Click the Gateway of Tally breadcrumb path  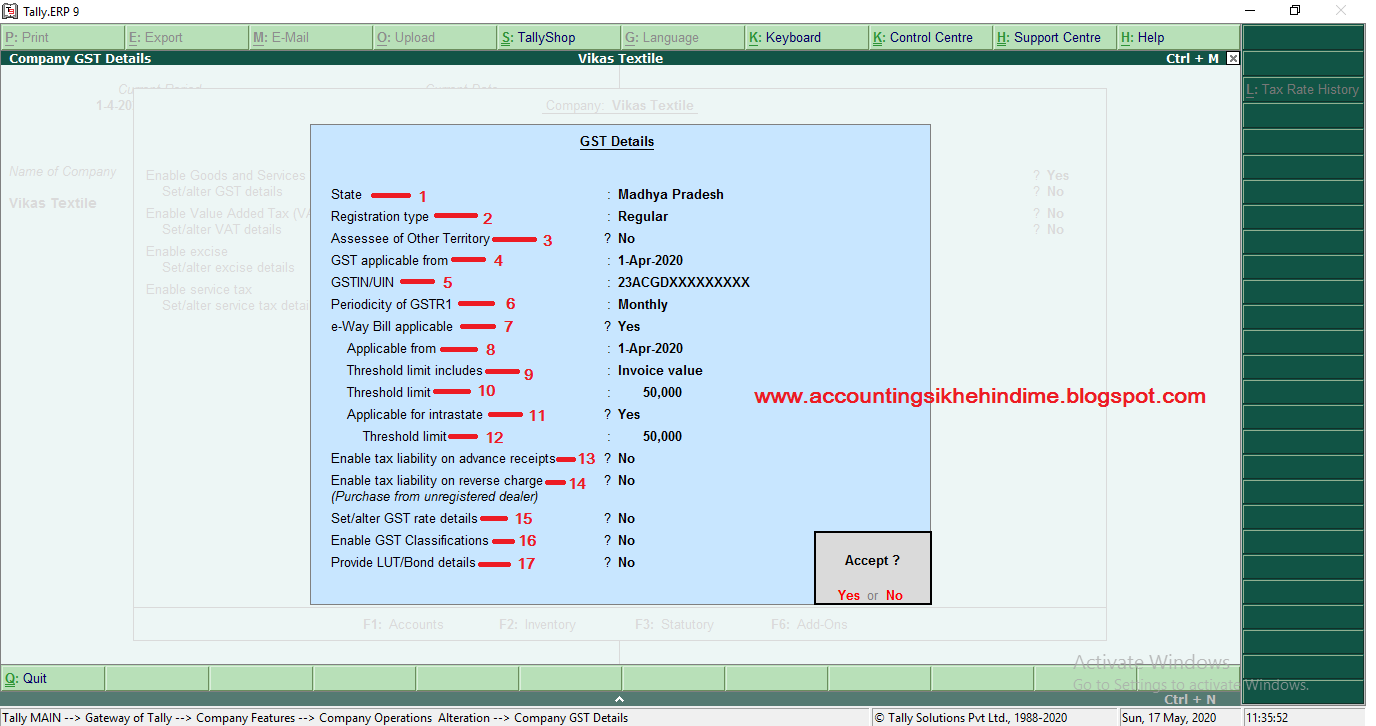(x=129, y=717)
